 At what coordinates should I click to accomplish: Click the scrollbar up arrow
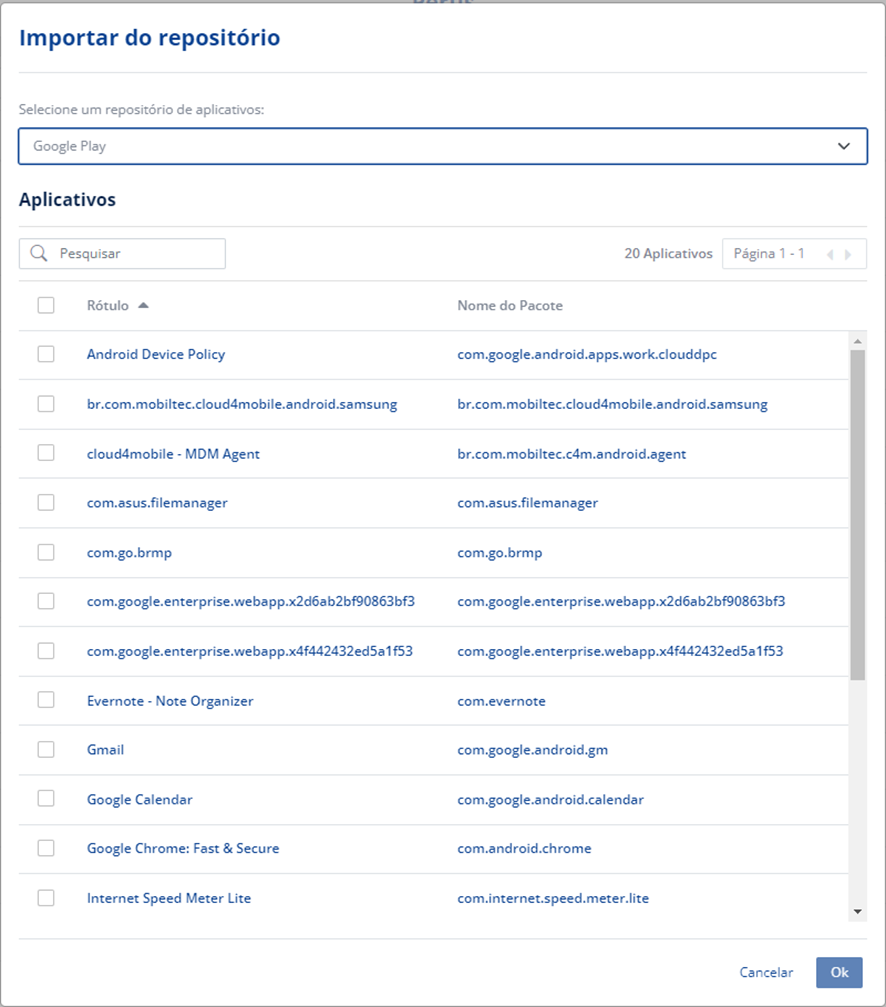pos(857,341)
